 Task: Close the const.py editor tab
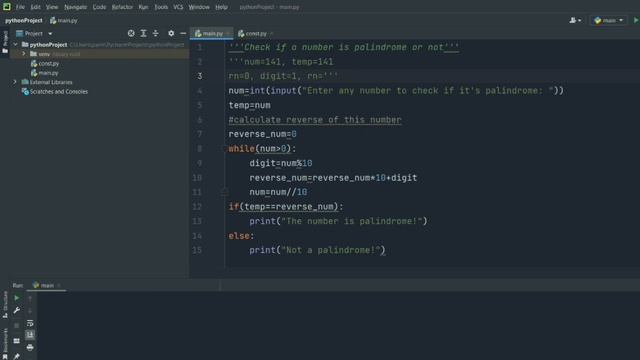(x=272, y=33)
